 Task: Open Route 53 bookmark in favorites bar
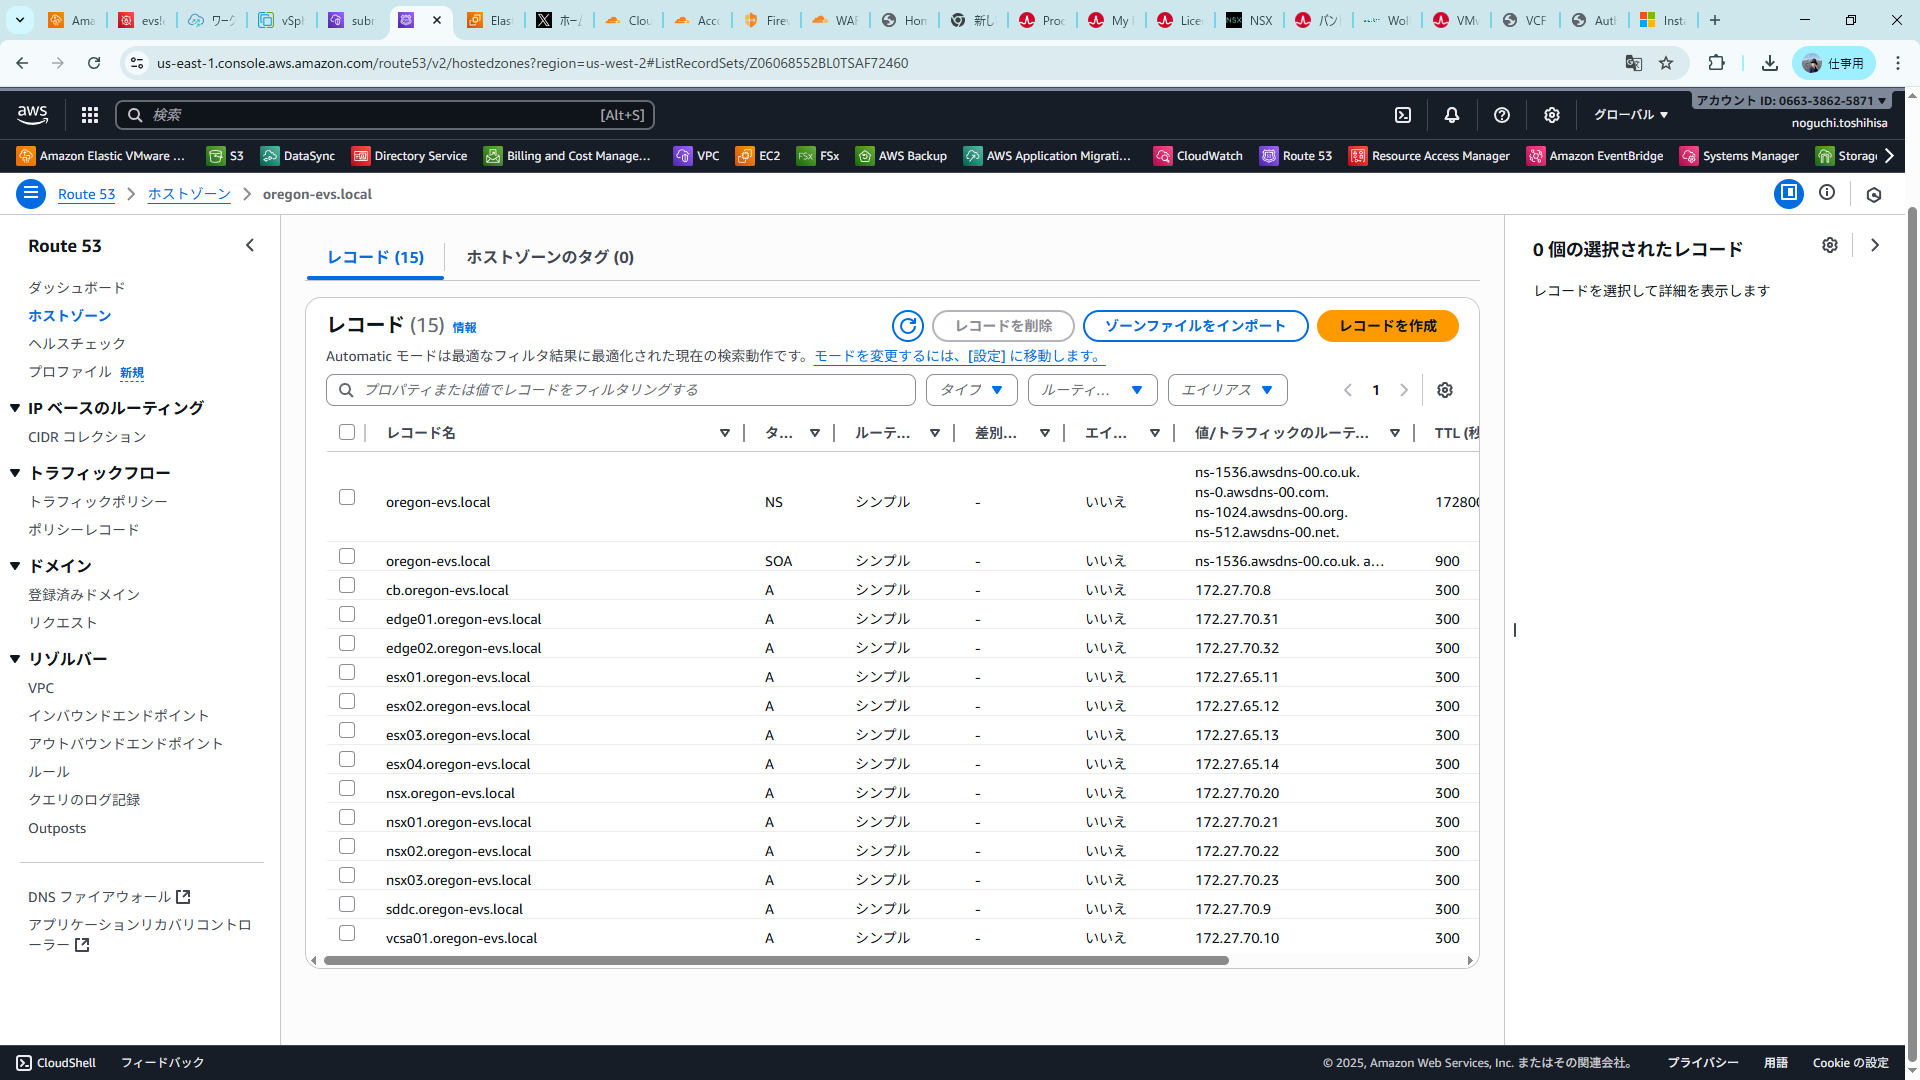[x=1297, y=156]
